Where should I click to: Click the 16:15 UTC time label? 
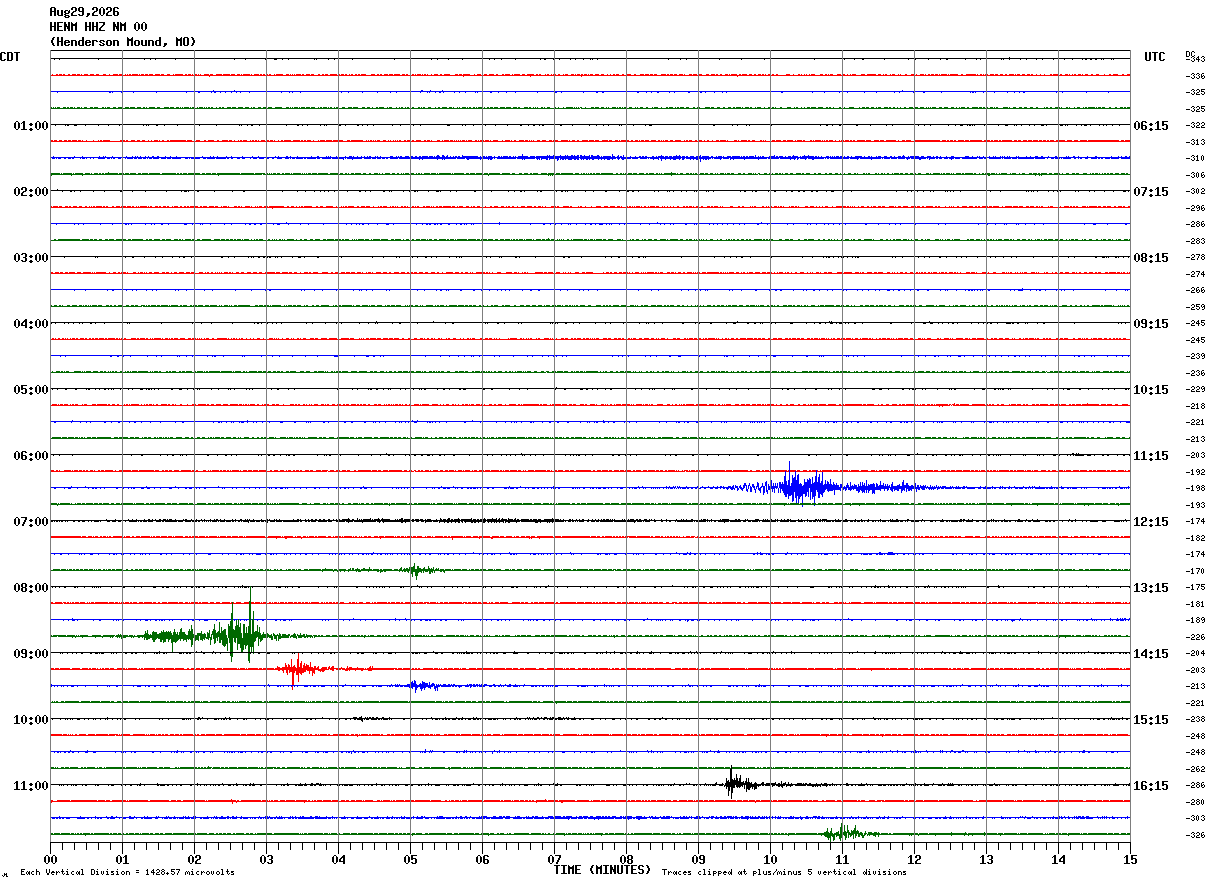point(1151,786)
